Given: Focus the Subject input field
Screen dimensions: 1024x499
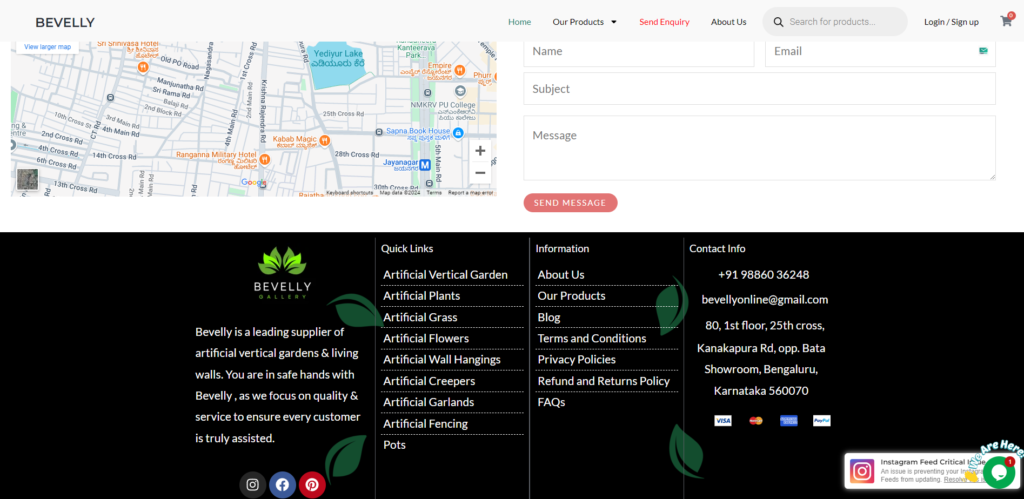Looking at the screenshot, I should 760,89.
